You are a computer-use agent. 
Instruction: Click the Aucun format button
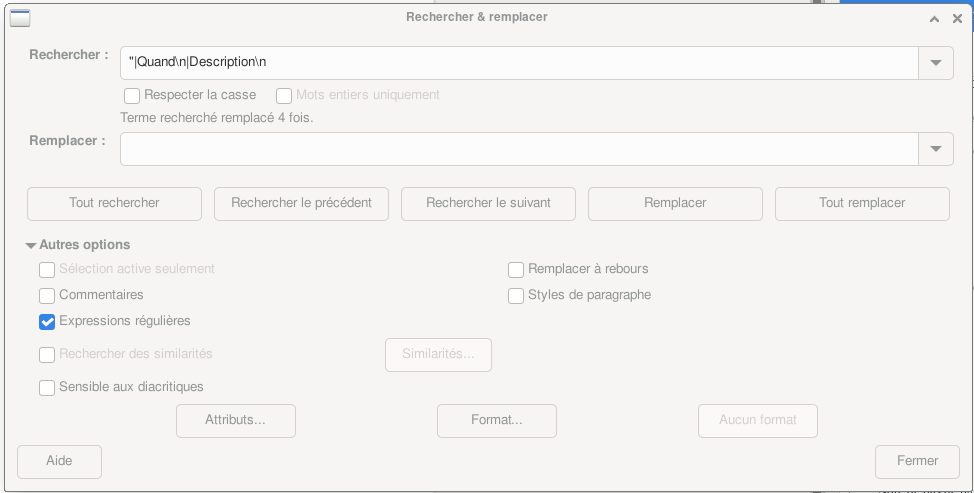point(758,420)
